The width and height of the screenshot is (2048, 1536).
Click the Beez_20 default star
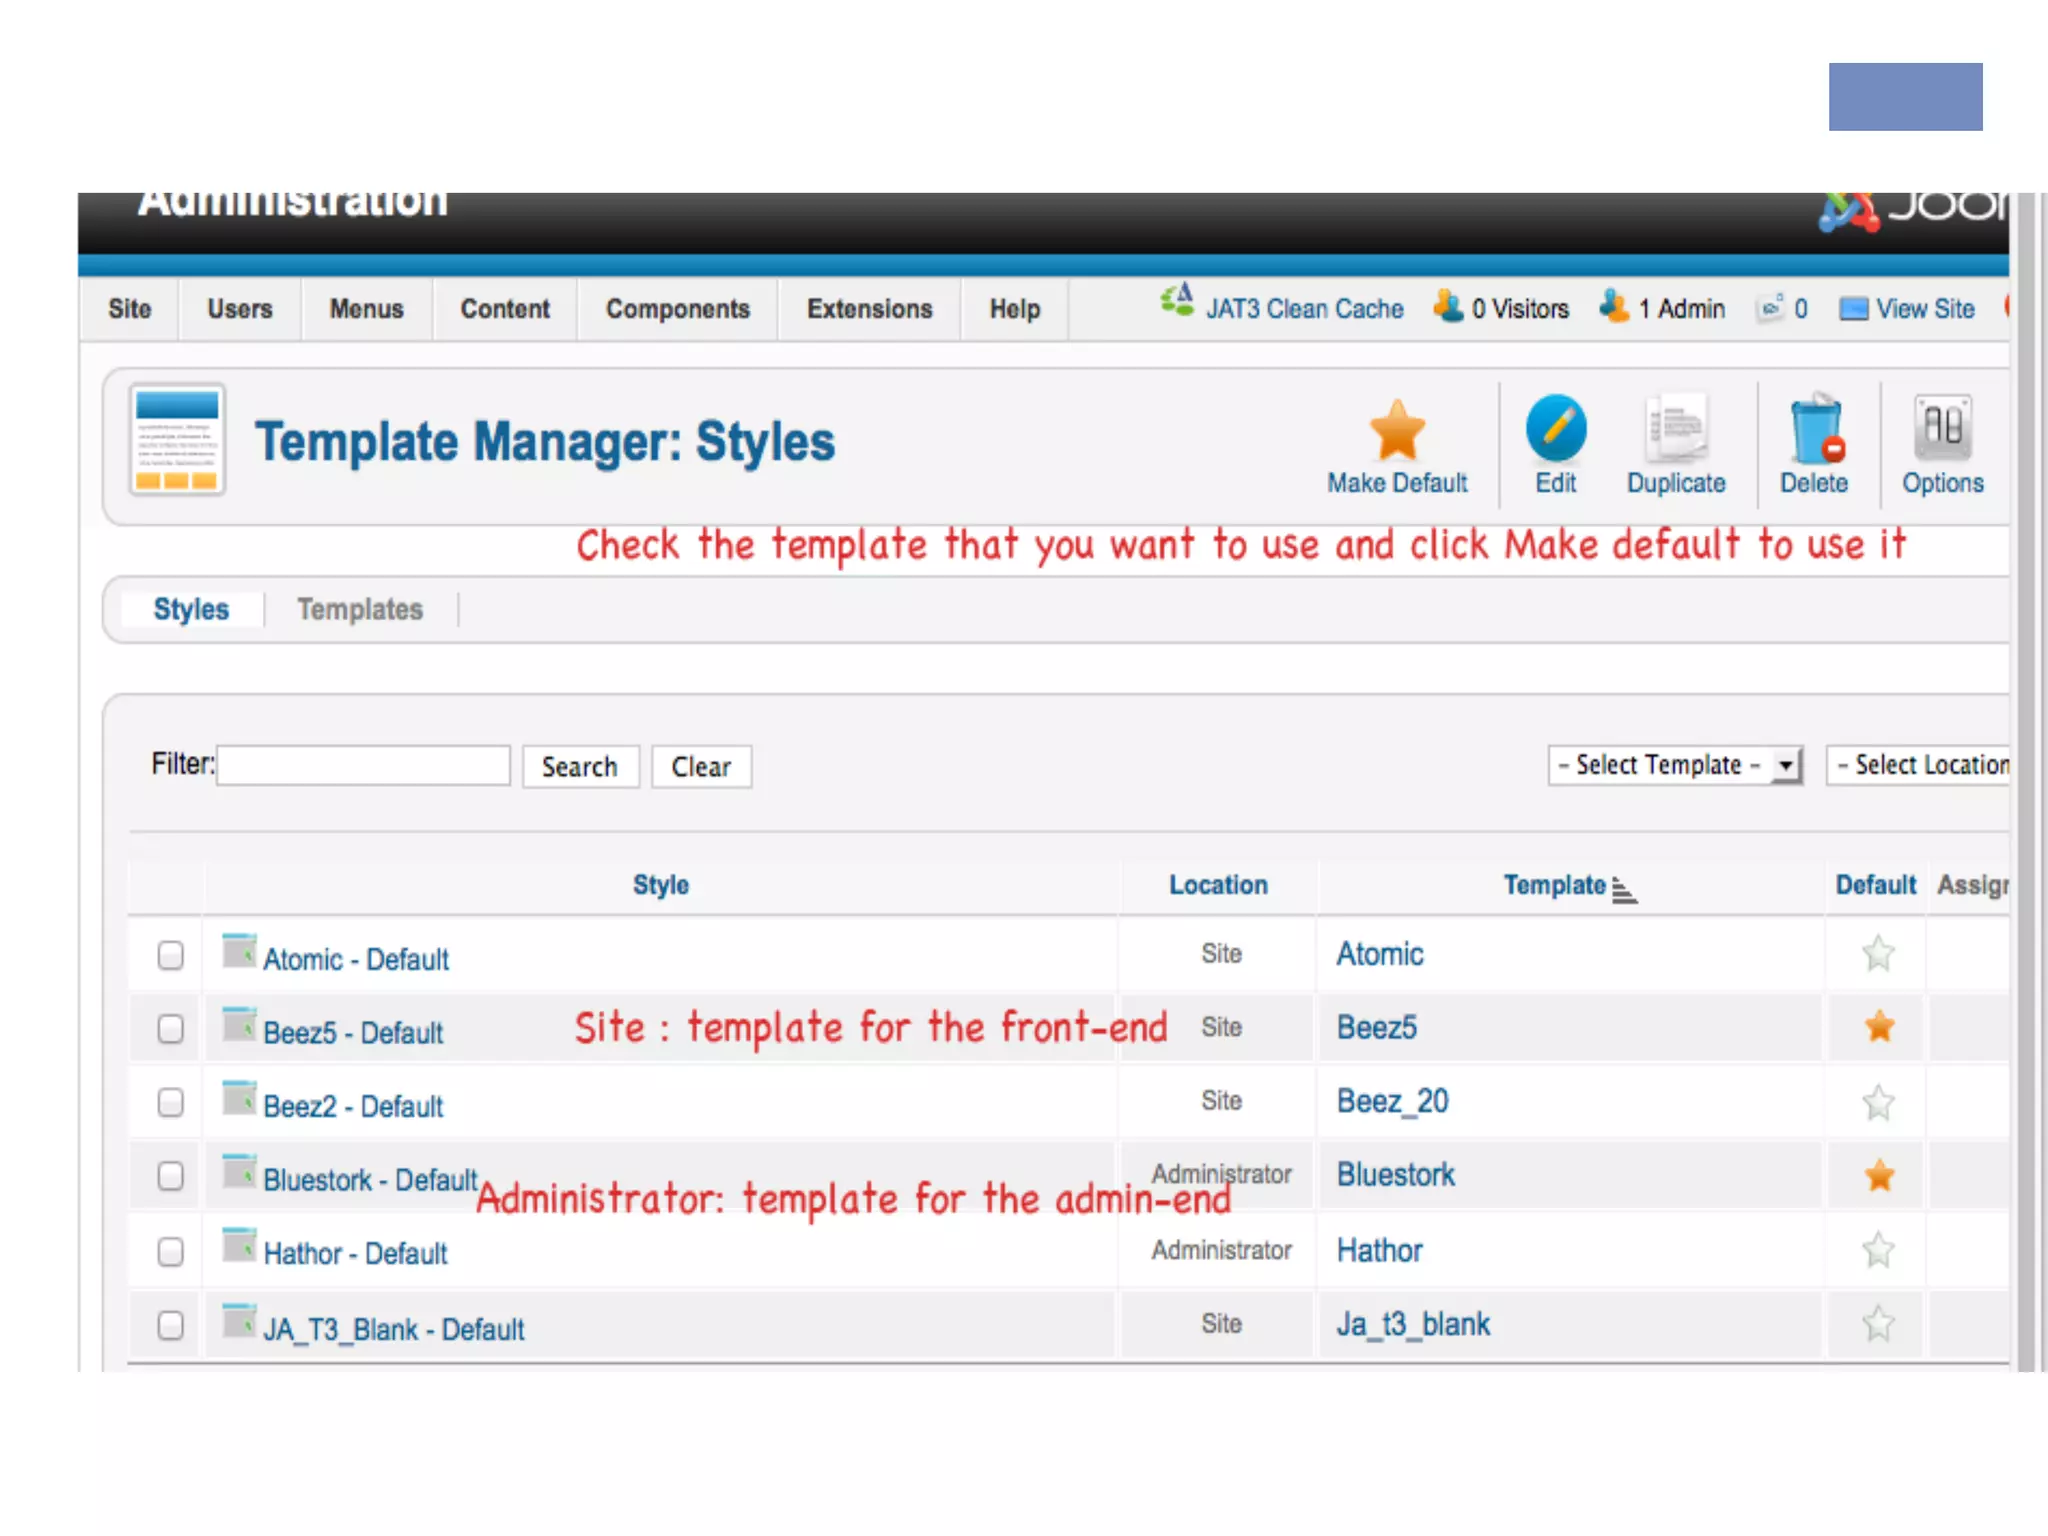(1878, 1102)
